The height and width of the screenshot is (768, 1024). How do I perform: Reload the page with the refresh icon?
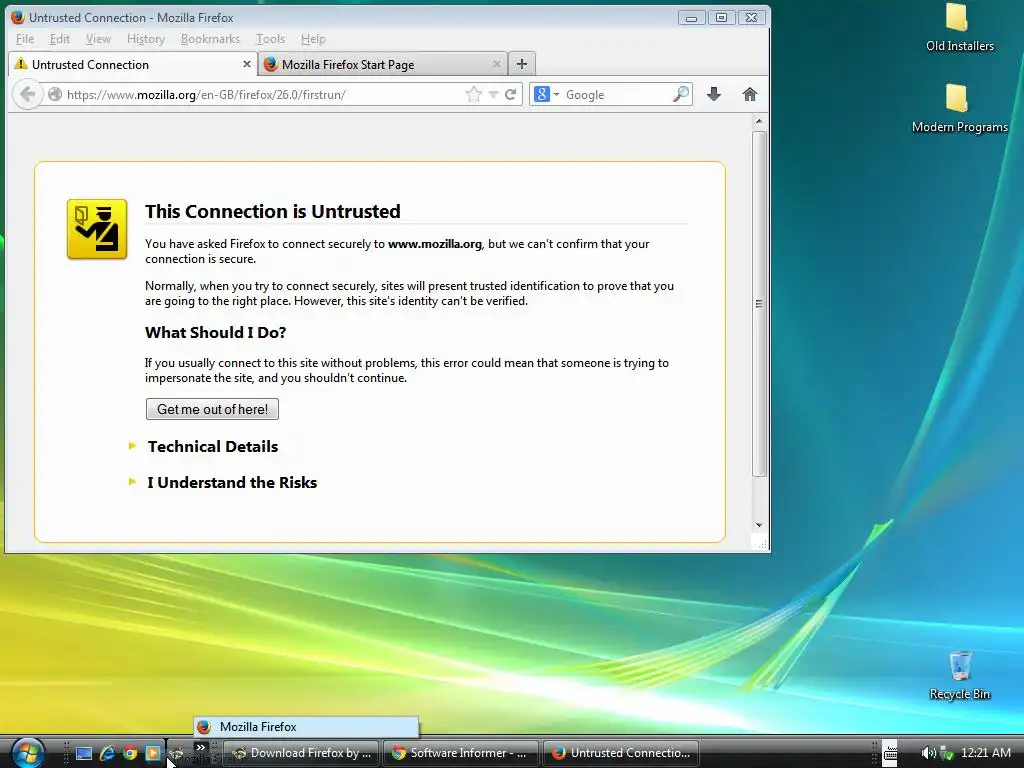click(x=511, y=95)
